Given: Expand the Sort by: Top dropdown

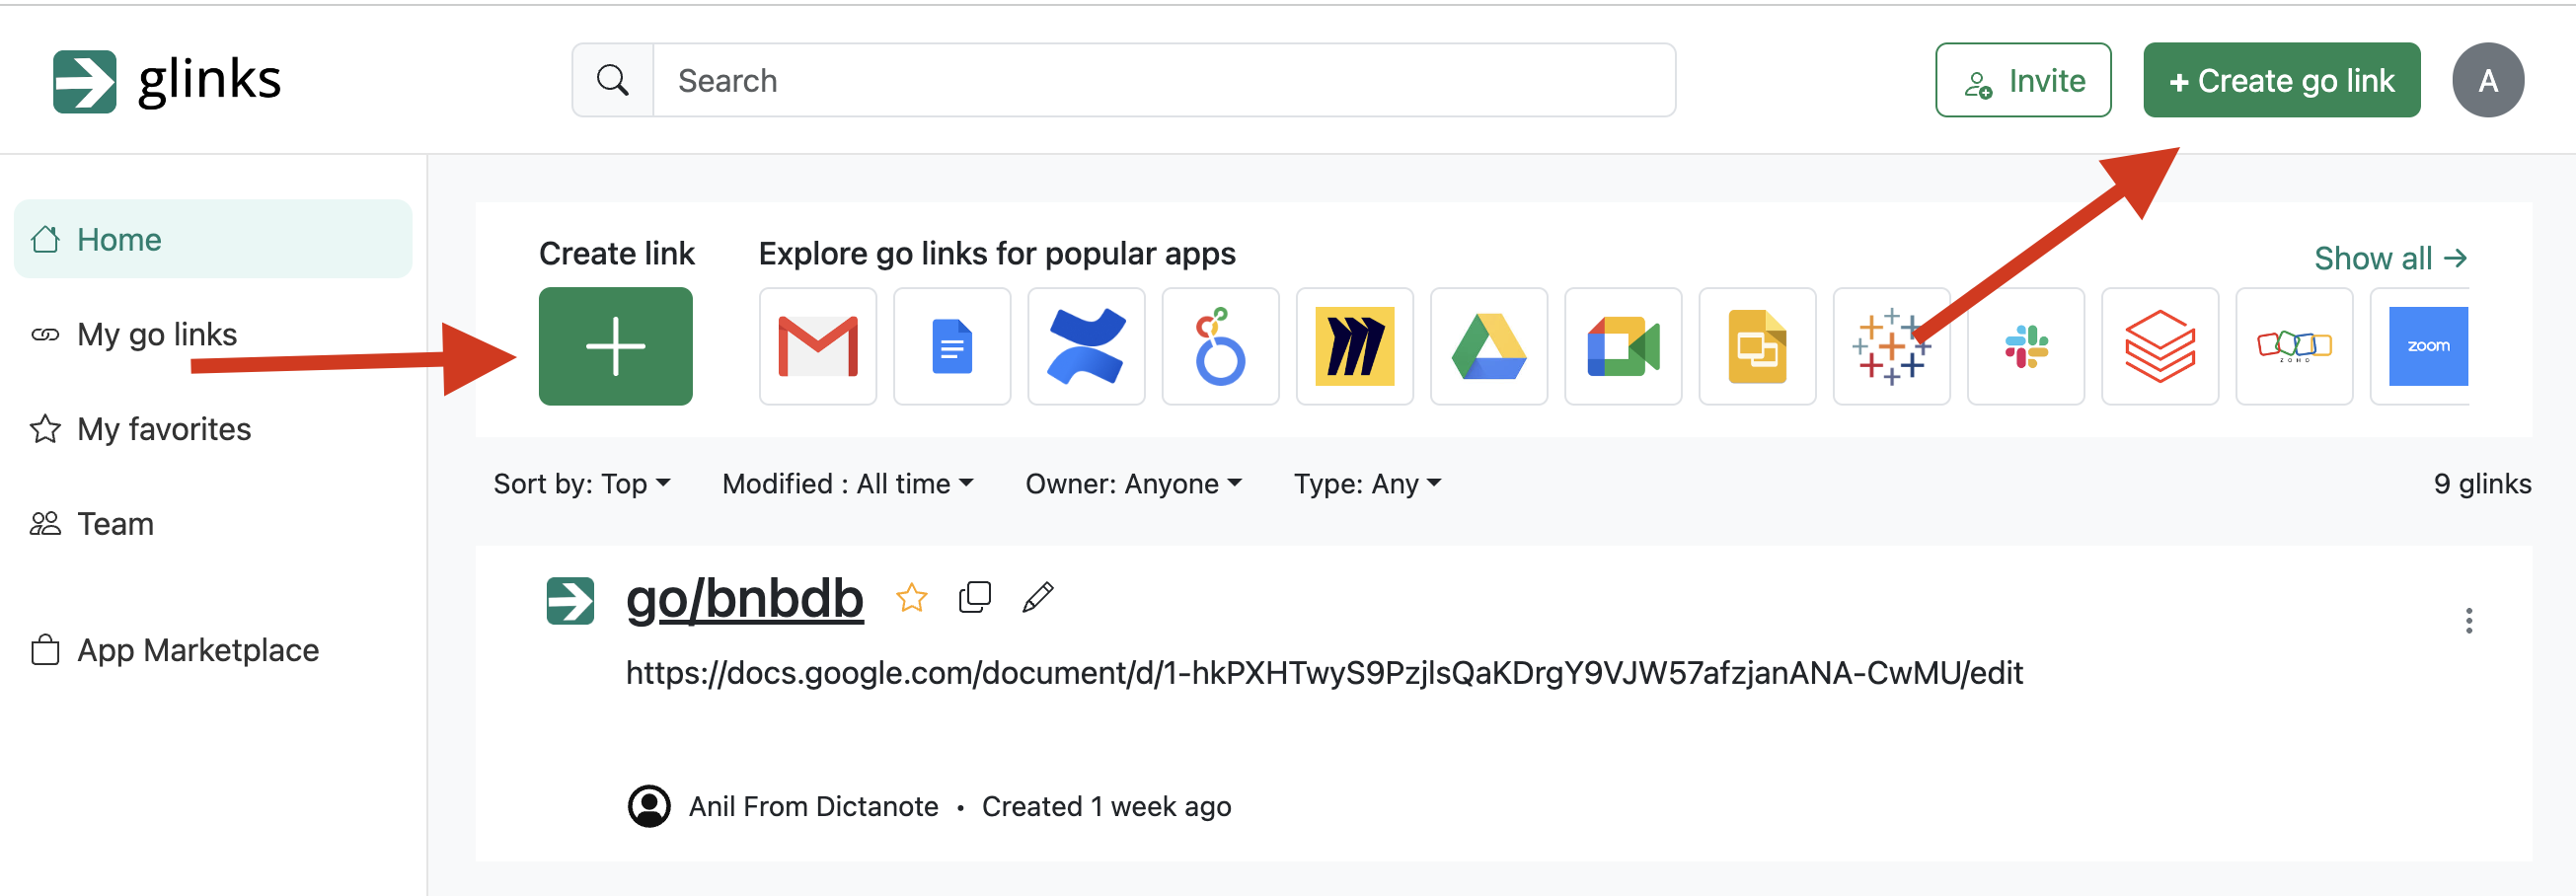Looking at the screenshot, I should point(581,484).
